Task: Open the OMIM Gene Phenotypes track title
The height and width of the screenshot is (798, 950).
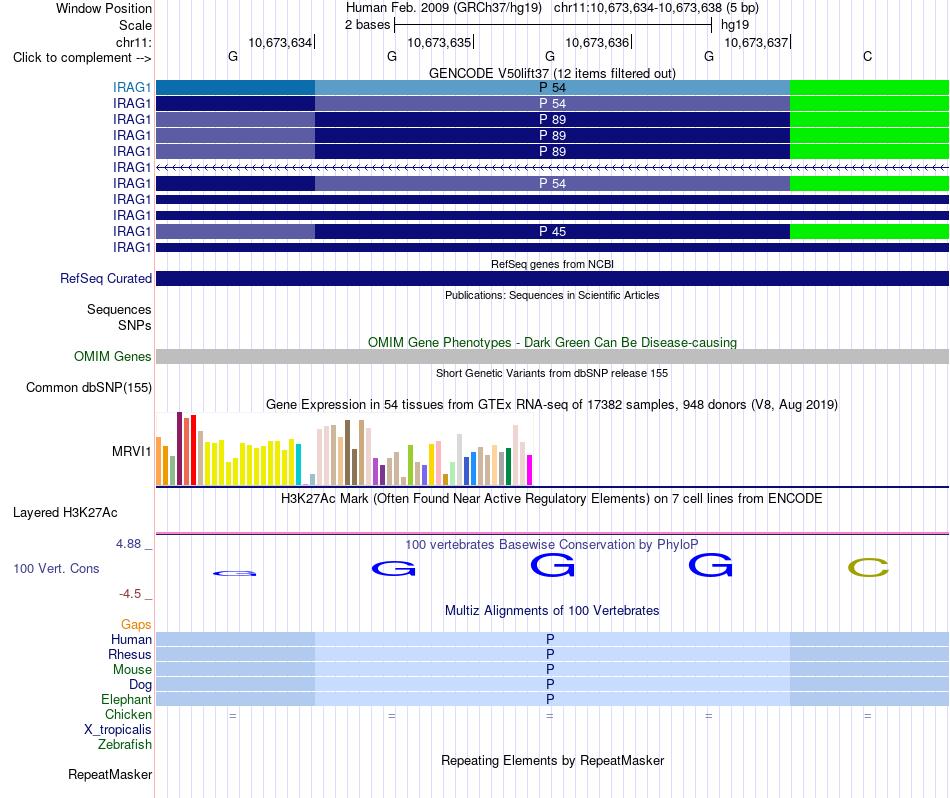Action: (x=552, y=342)
